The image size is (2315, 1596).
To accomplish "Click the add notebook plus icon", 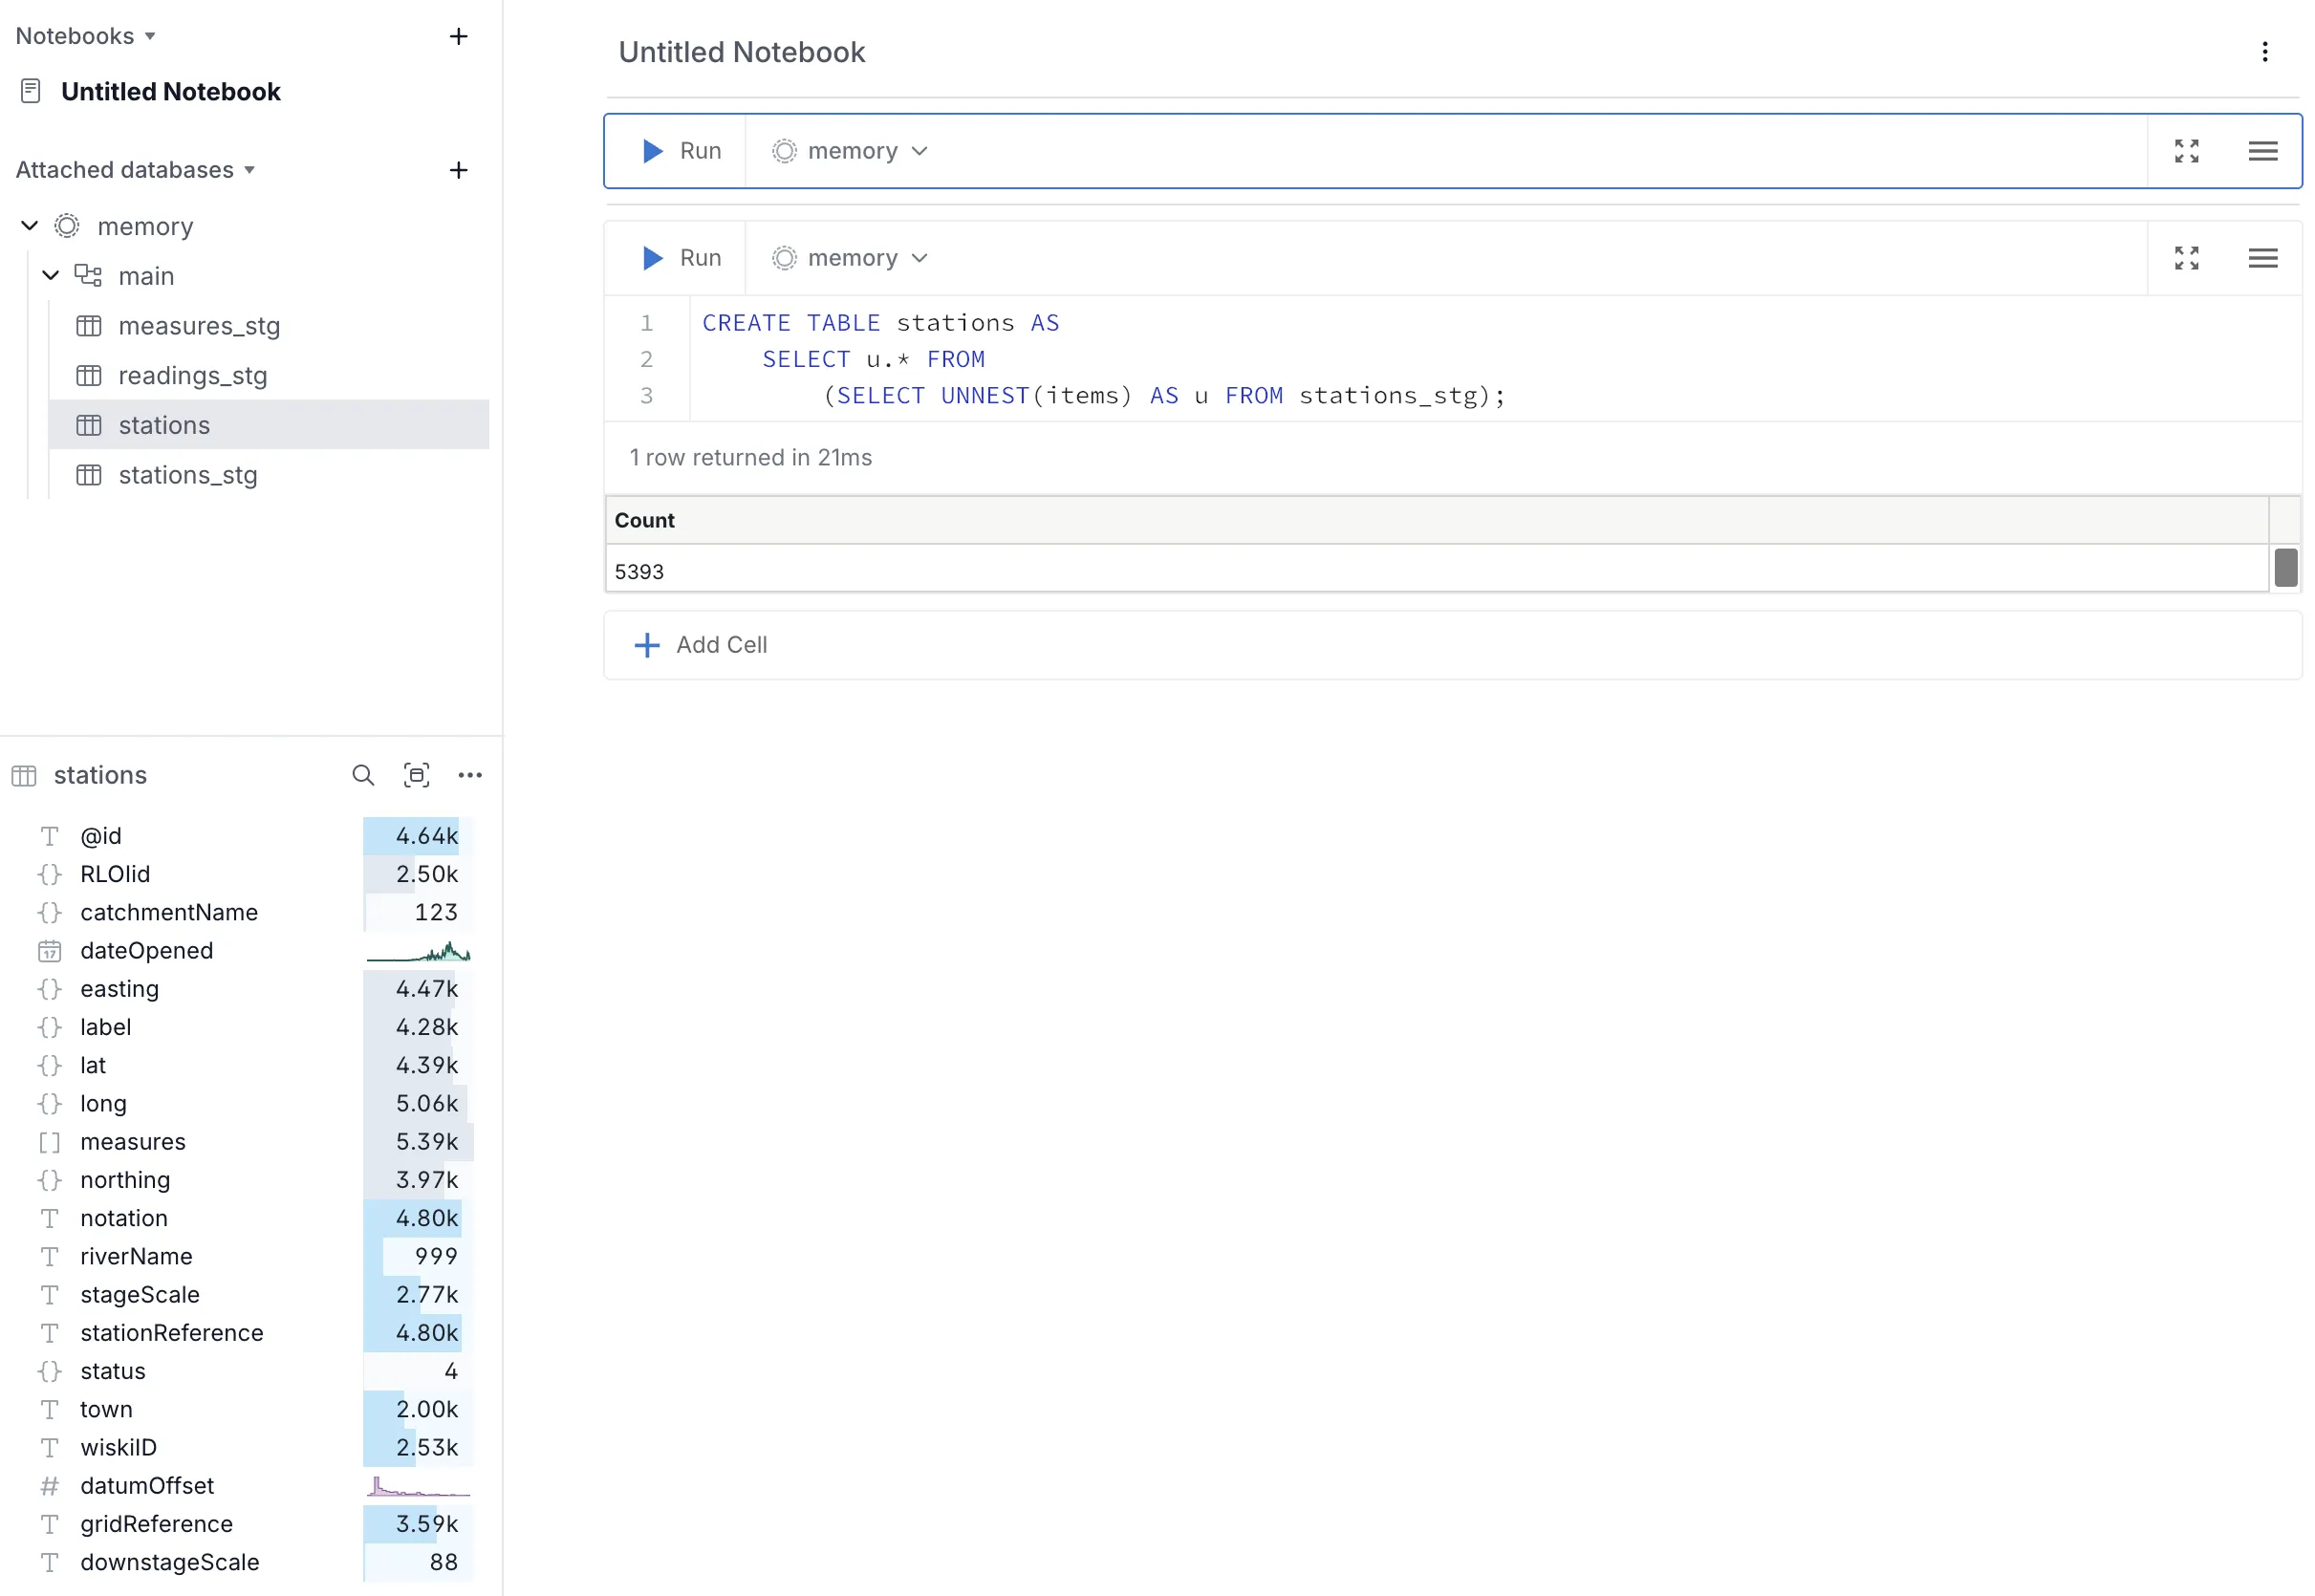I will (x=458, y=36).
